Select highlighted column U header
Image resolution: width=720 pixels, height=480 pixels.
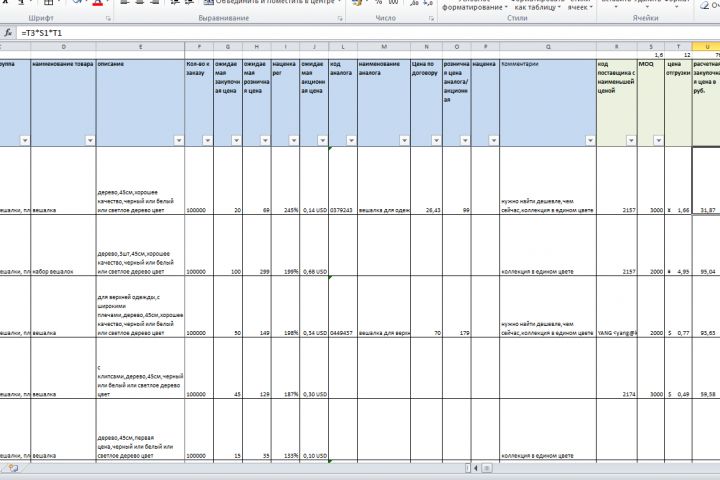(x=706, y=47)
